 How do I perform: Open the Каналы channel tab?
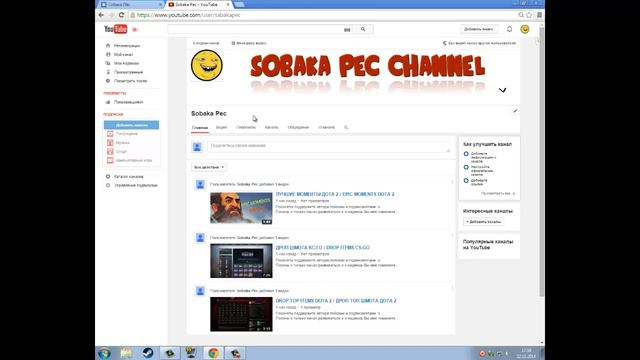(x=271, y=127)
